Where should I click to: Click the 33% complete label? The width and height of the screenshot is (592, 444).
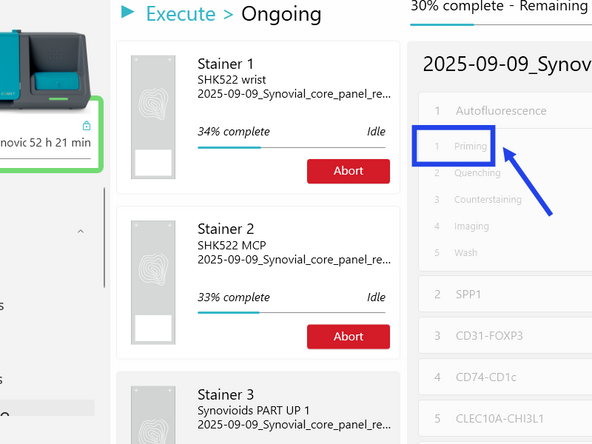[234, 297]
